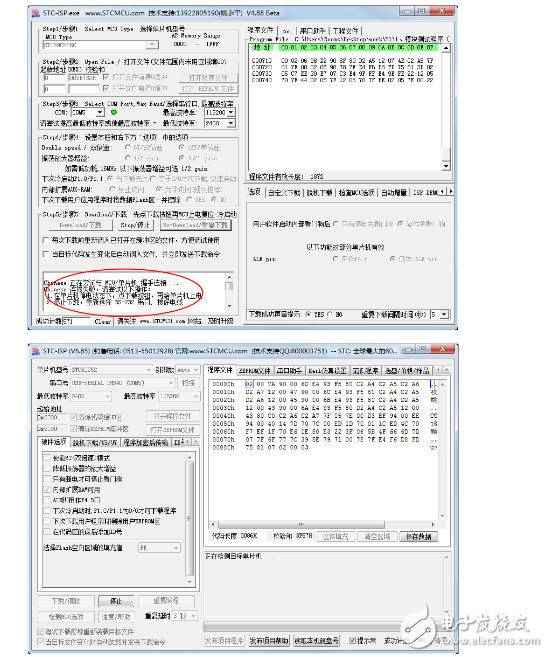
Task: Click the STC-ISP V6.85 title bar icon
Action: click(x=36, y=351)
